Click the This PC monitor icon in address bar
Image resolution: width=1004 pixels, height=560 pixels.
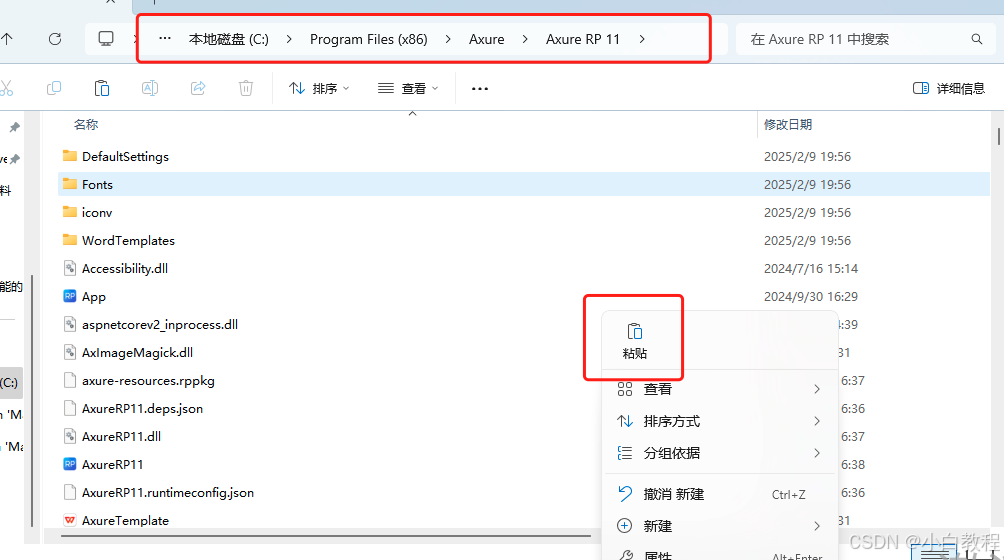click(106, 38)
